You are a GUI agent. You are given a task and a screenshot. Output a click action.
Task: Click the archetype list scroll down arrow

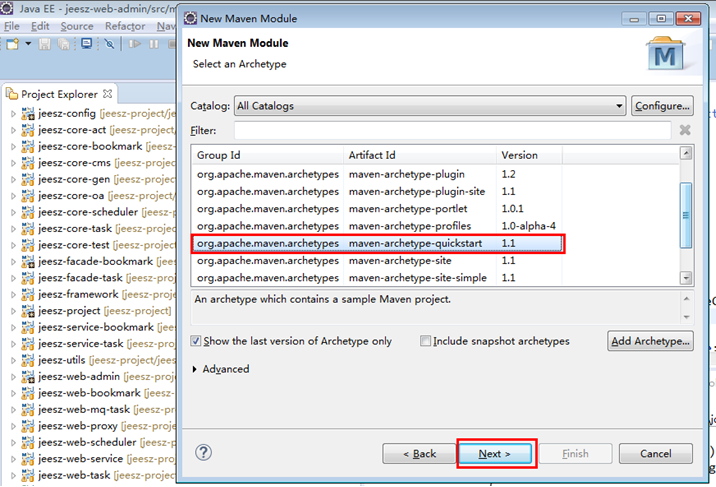pos(685,277)
